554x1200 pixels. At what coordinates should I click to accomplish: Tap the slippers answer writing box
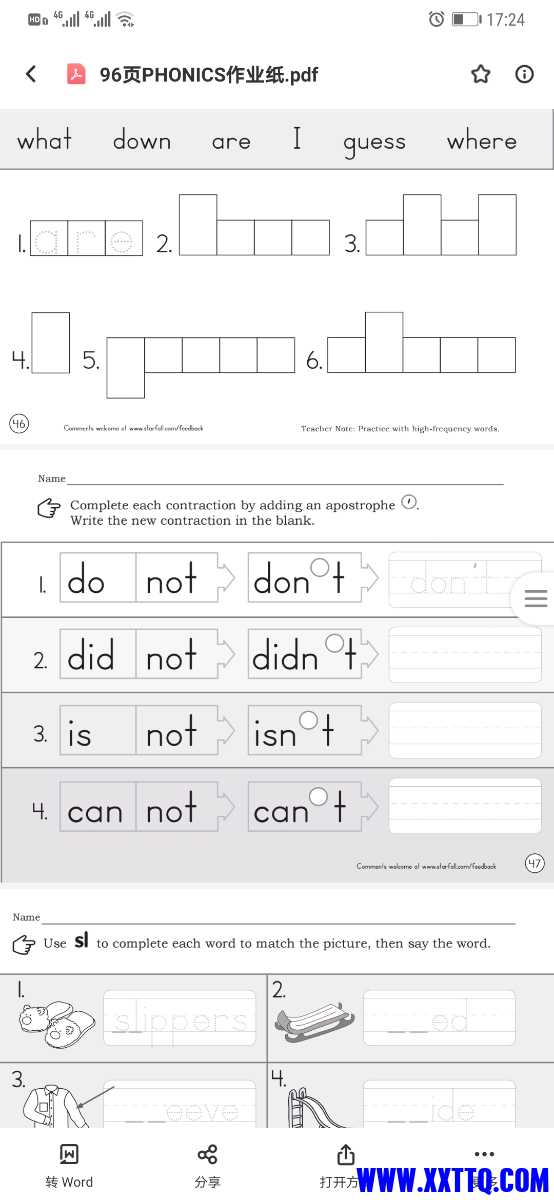[x=179, y=1018]
